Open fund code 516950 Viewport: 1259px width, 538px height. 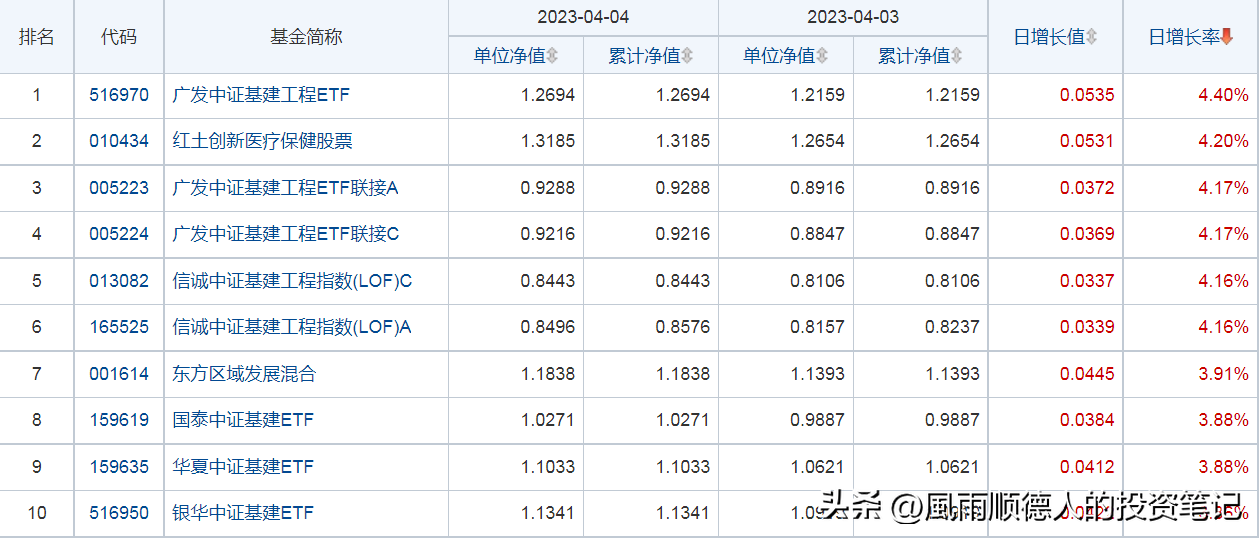pyautogui.click(x=119, y=513)
